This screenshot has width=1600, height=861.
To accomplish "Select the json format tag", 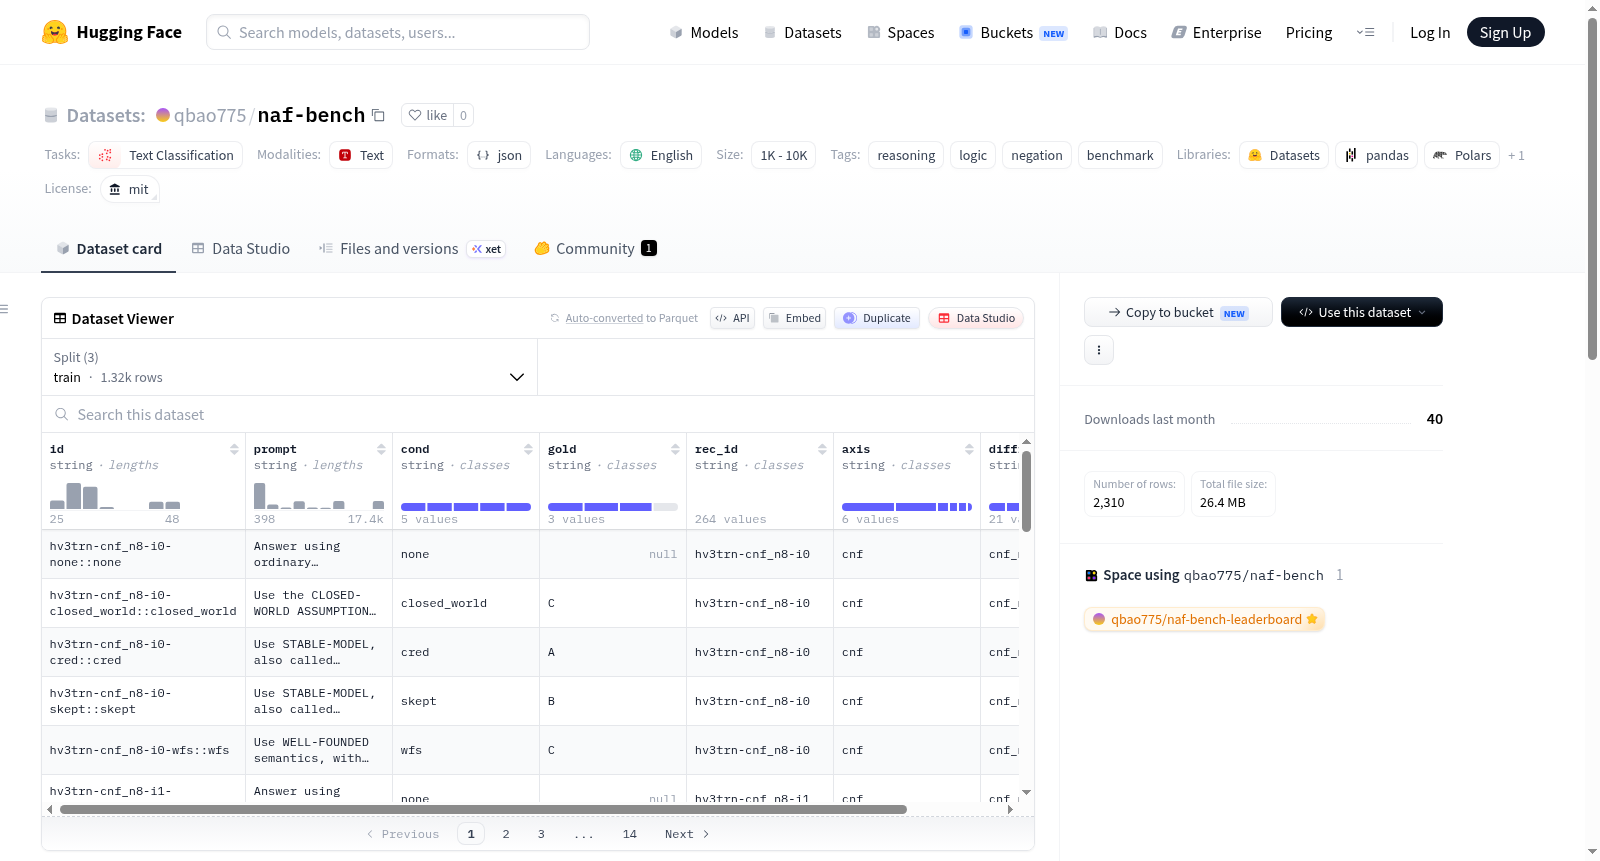I will (499, 155).
